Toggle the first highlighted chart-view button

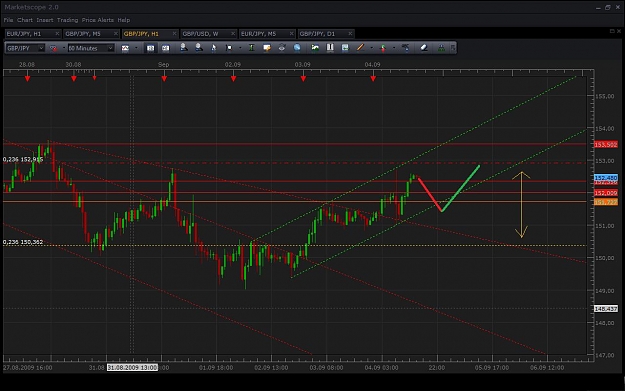pyautogui.click(x=150, y=48)
